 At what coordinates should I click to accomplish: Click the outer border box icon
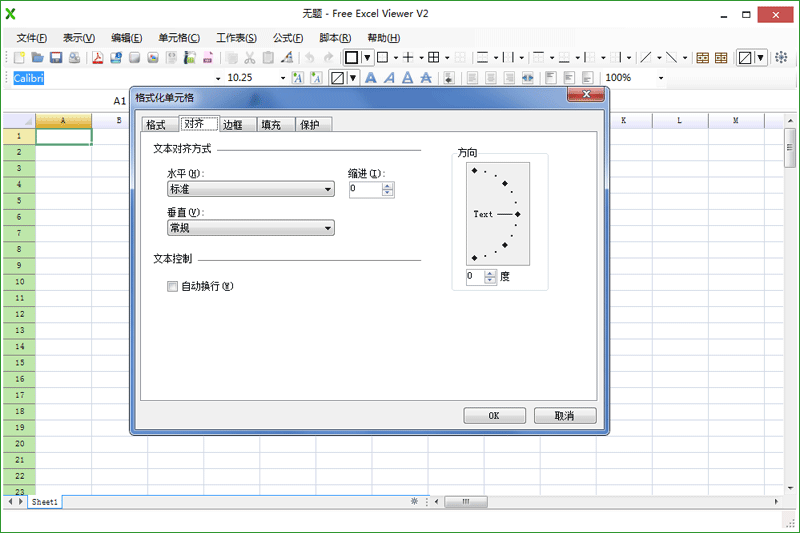coord(382,58)
